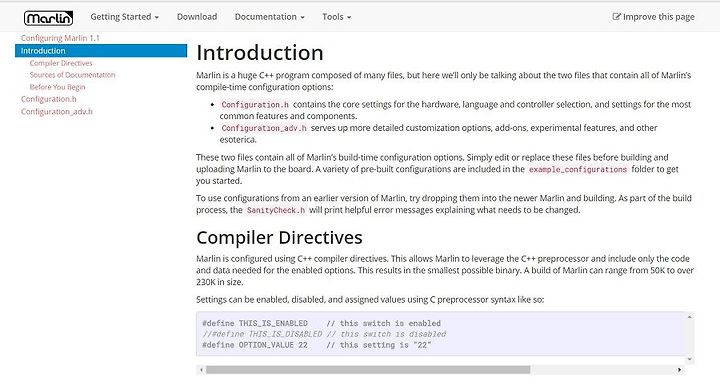Open the Getting Started dropdown menu

point(124,17)
